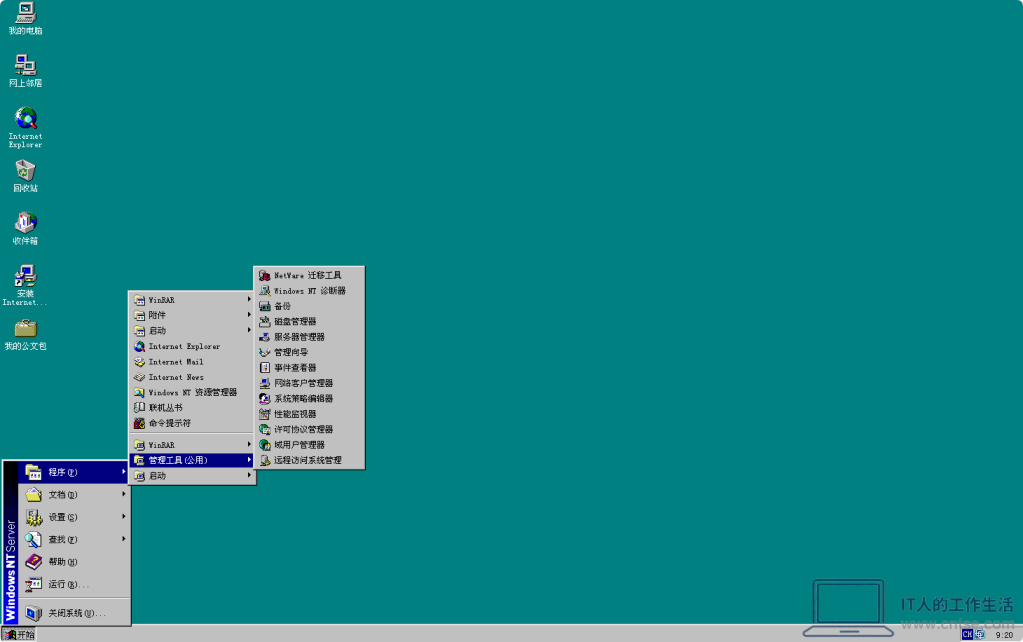
Task: Expand the WinRAR folder above 管理工具(公用)
Action: (x=192, y=445)
